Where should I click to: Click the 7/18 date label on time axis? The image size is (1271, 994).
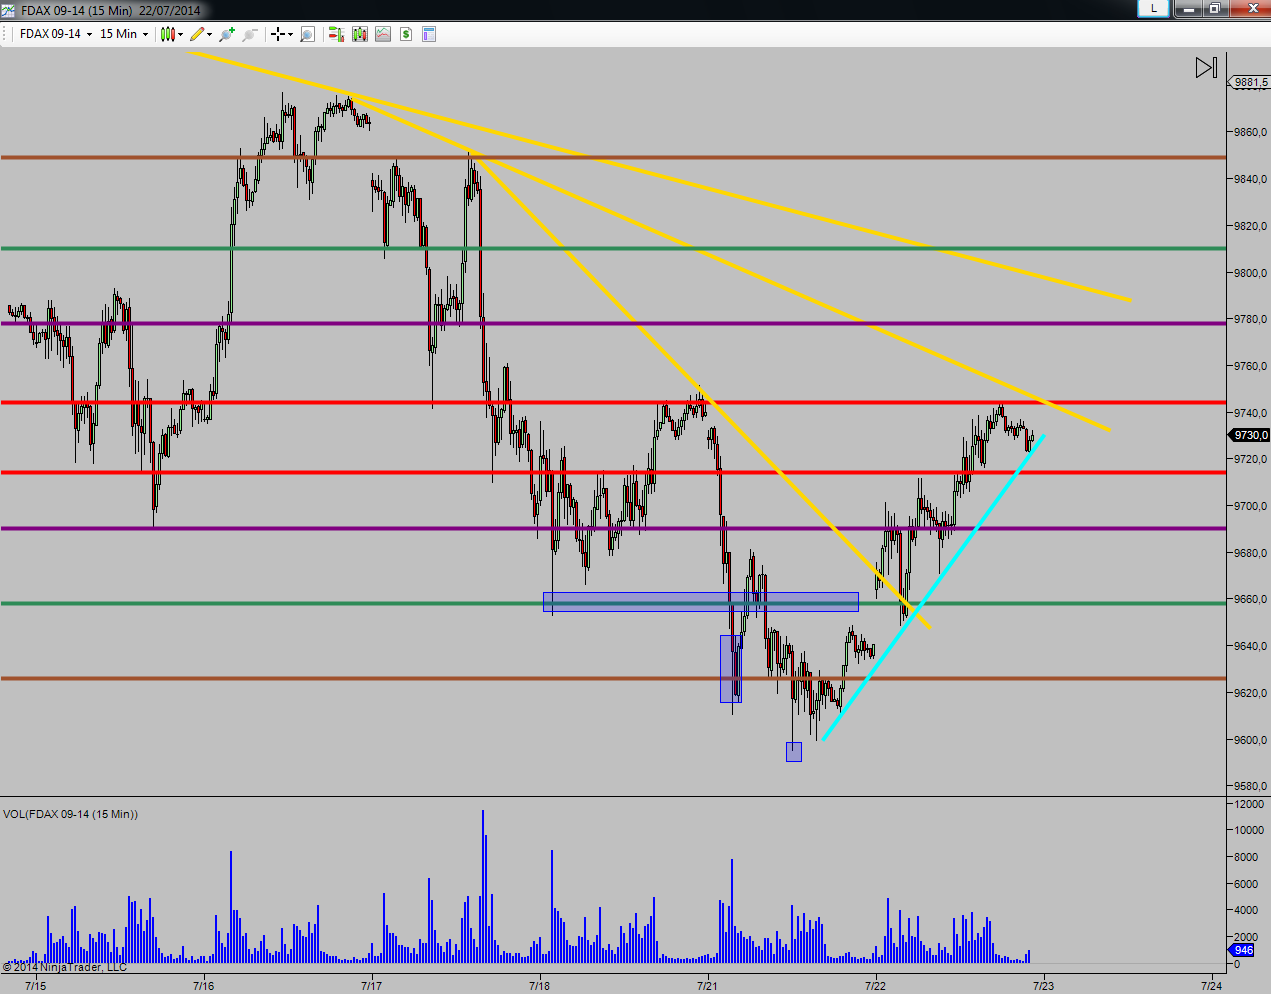pyautogui.click(x=539, y=985)
